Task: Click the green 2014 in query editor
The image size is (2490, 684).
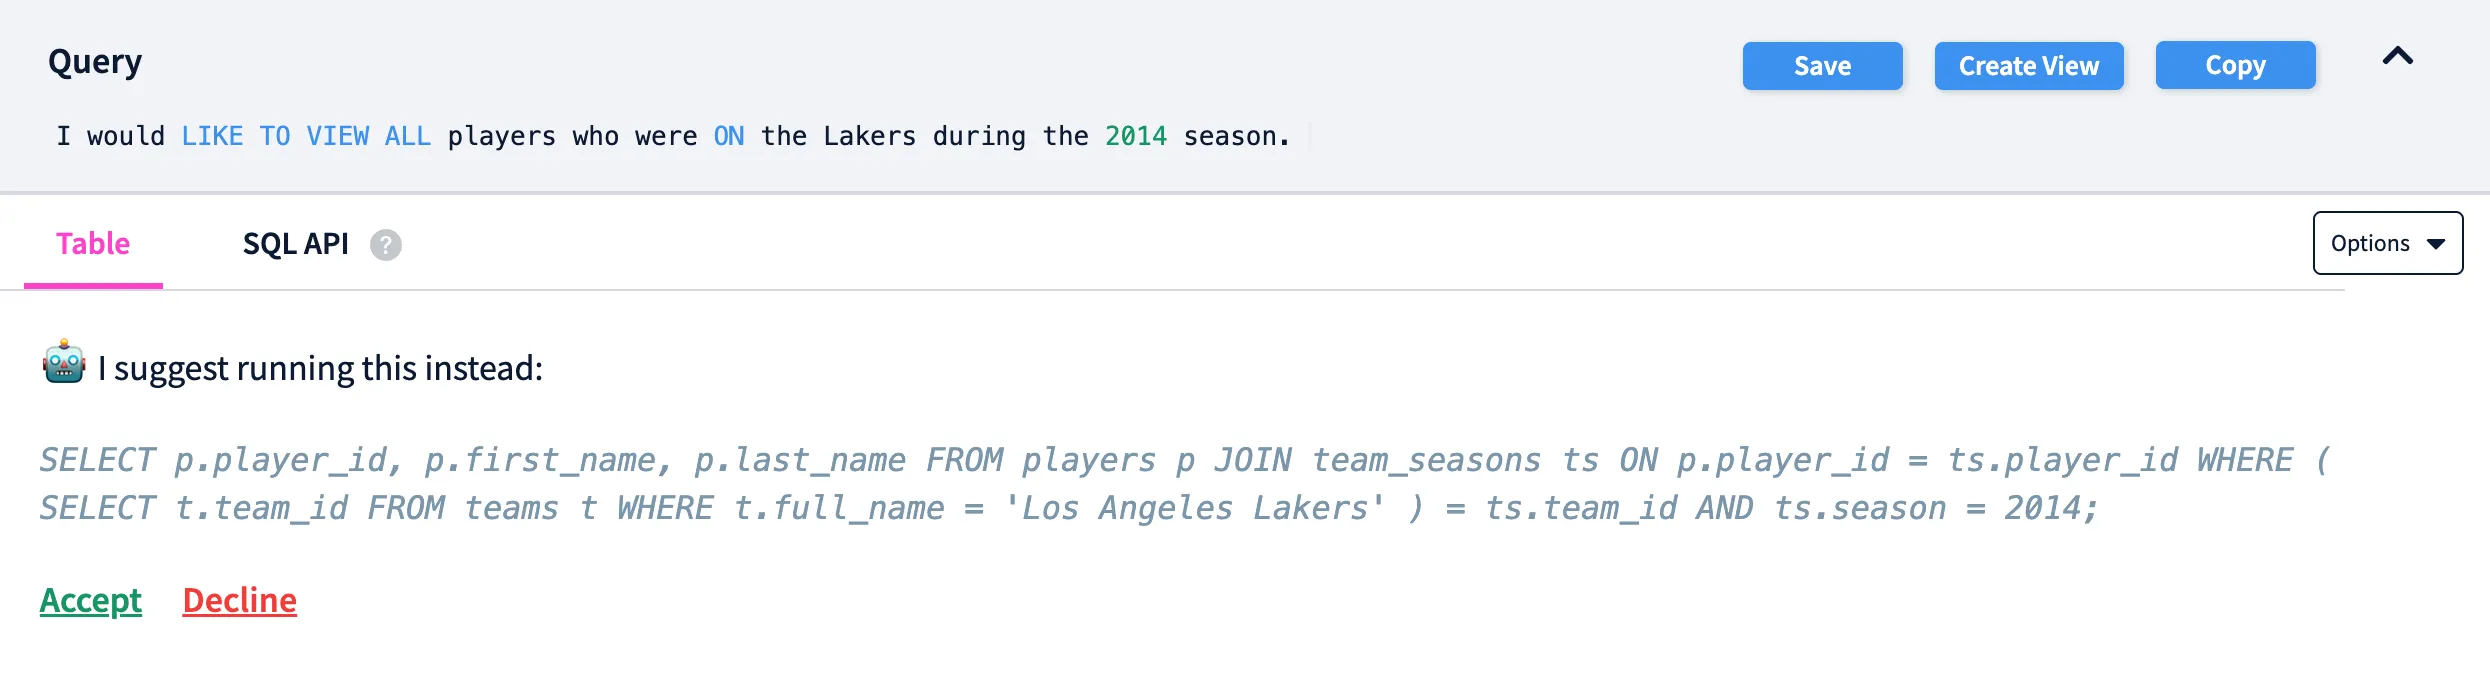Action: click(x=1135, y=136)
